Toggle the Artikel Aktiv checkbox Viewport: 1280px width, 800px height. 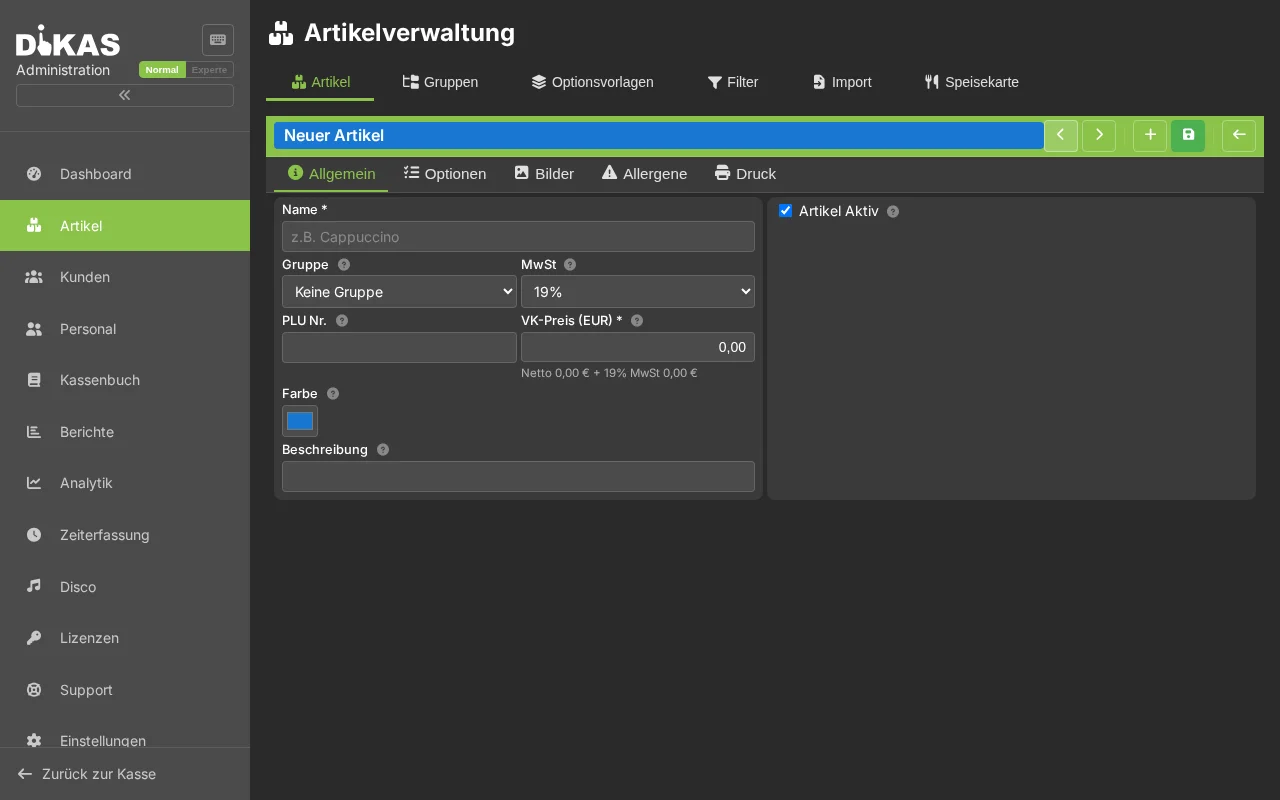(785, 211)
